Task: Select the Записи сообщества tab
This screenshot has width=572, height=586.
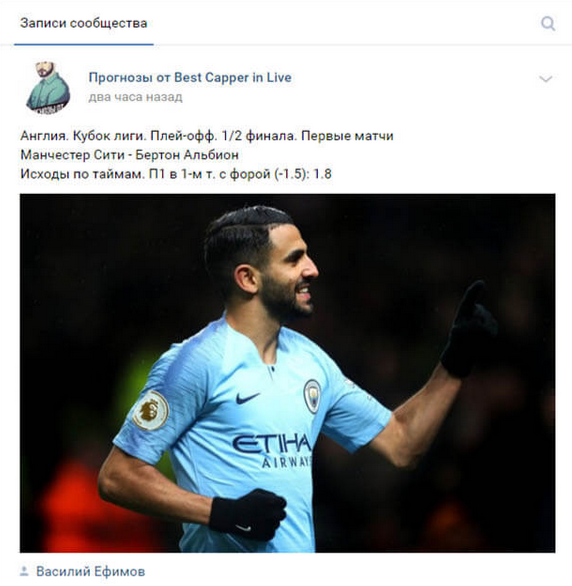Action: coord(84,23)
